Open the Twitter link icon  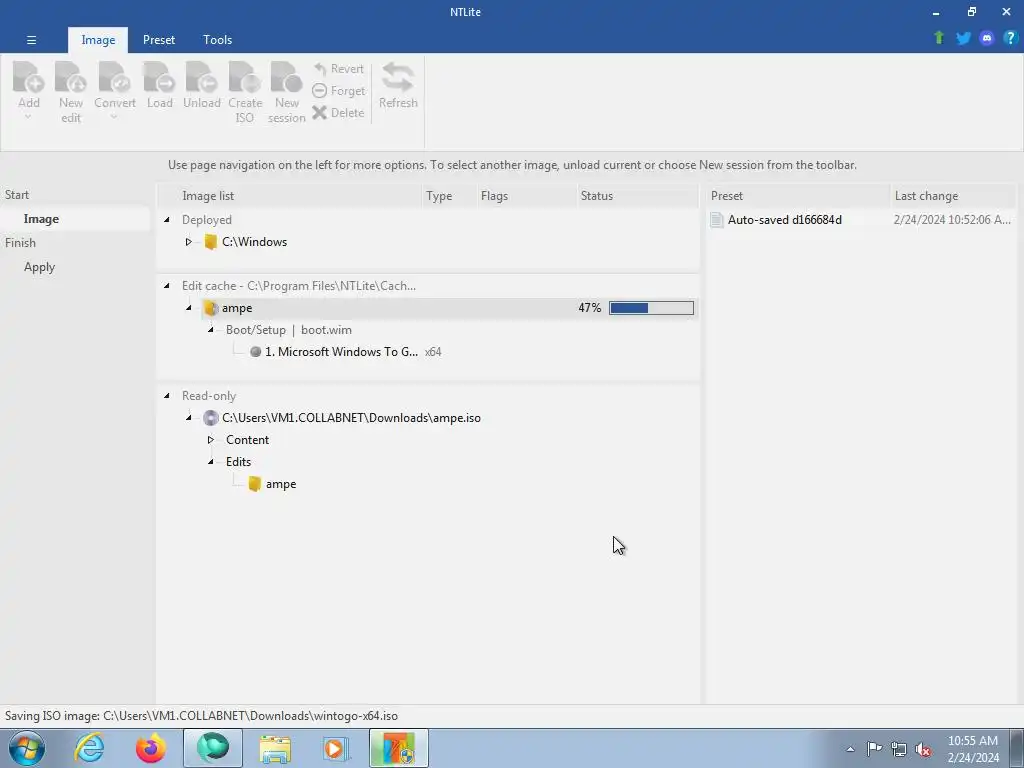point(963,38)
